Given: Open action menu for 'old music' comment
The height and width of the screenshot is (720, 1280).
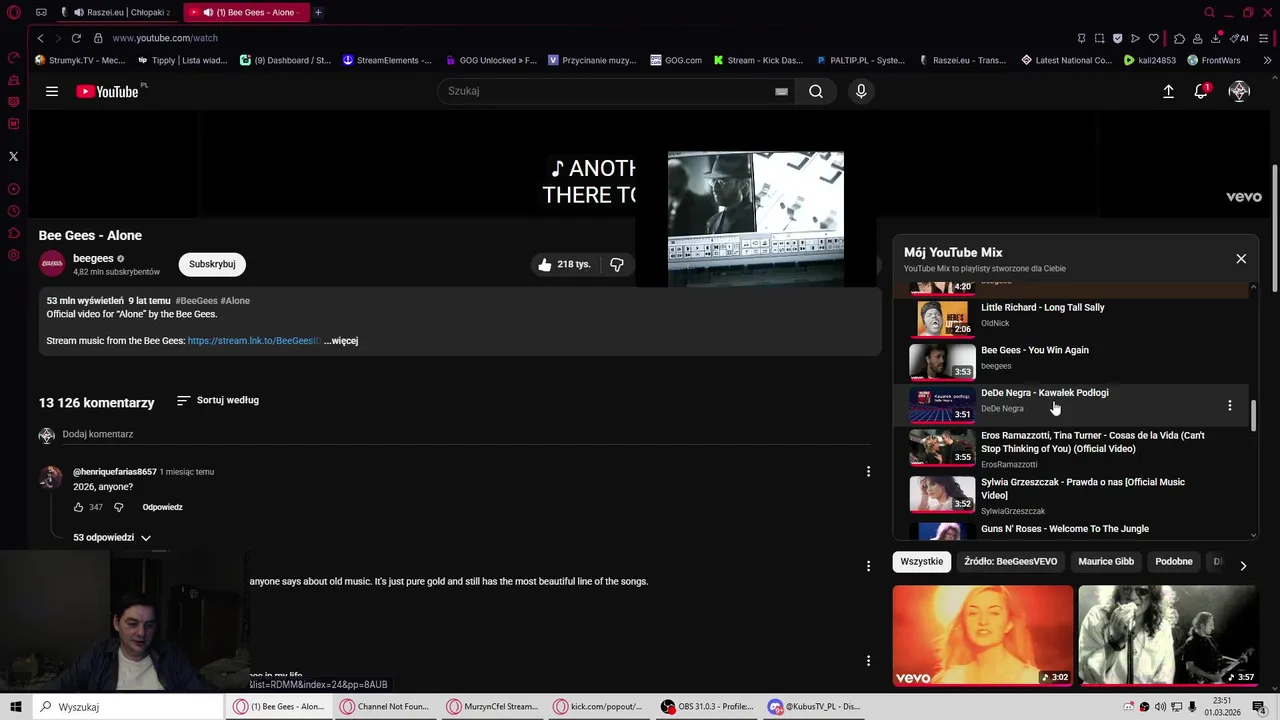Looking at the screenshot, I should (868, 566).
